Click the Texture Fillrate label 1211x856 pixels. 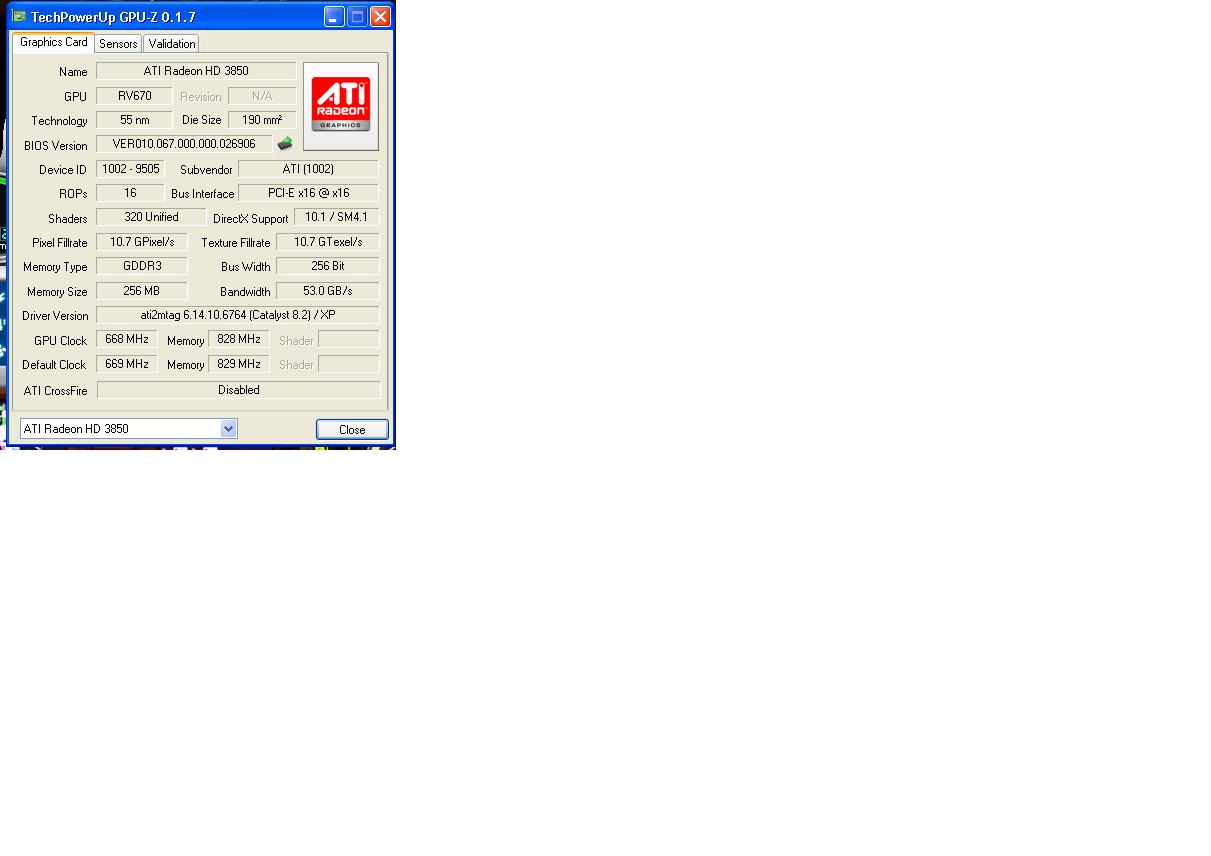pos(236,243)
